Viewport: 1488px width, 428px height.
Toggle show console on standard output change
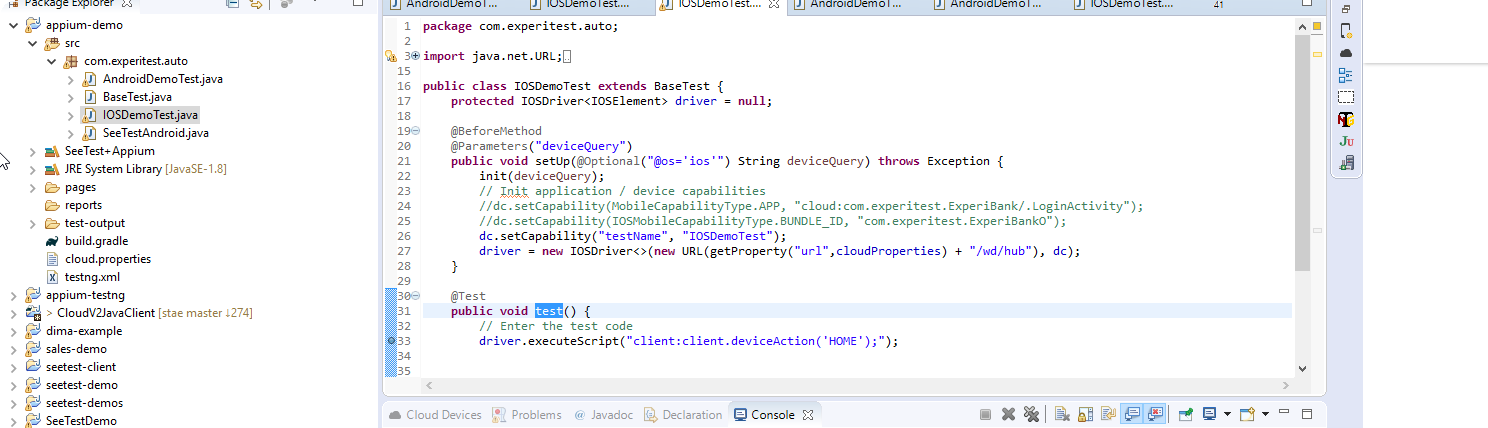click(1132, 414)
